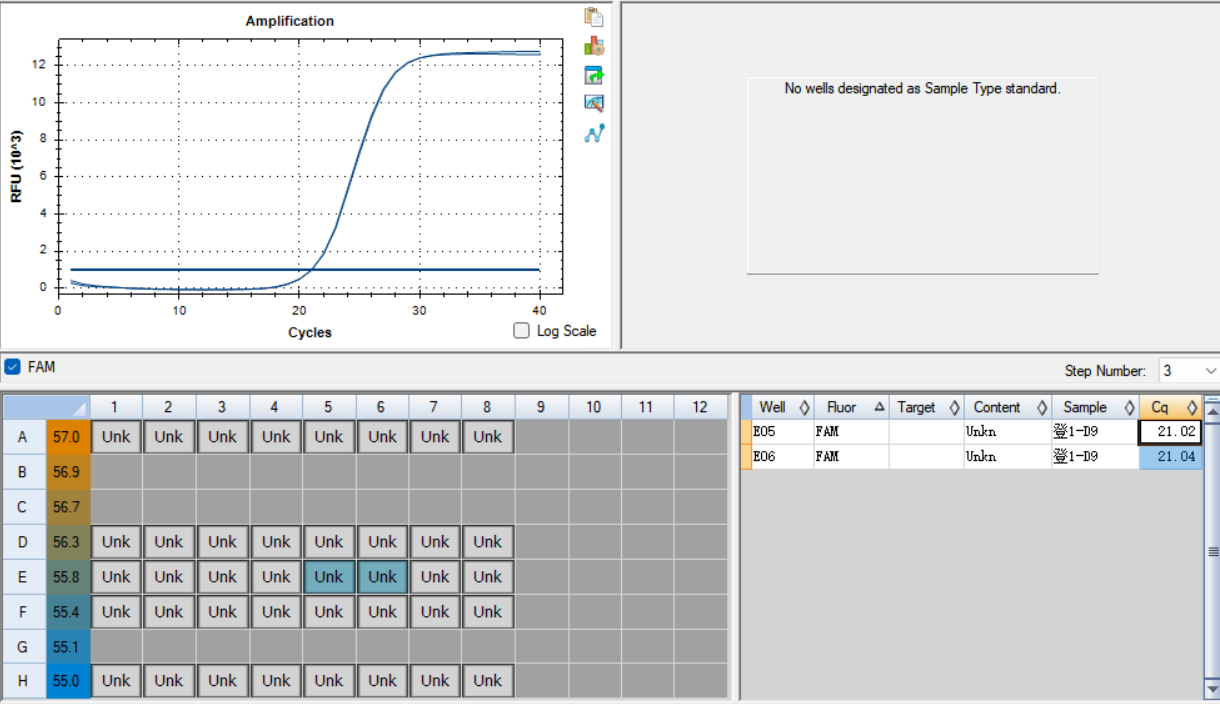
Task: Click the results table vertical scrollbar grip
Action: tap(1212, 551)
